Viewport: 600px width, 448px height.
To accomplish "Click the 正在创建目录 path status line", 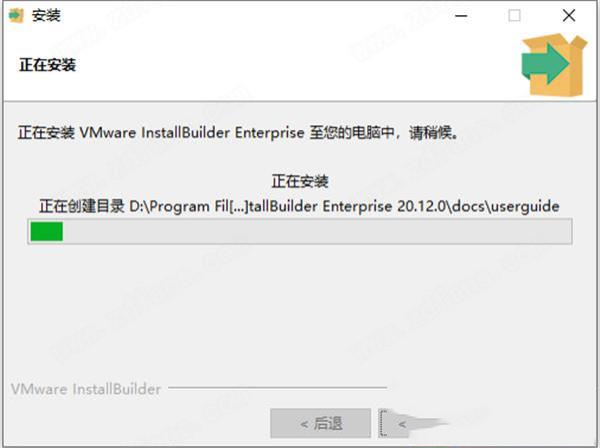I will pos(299,207).
